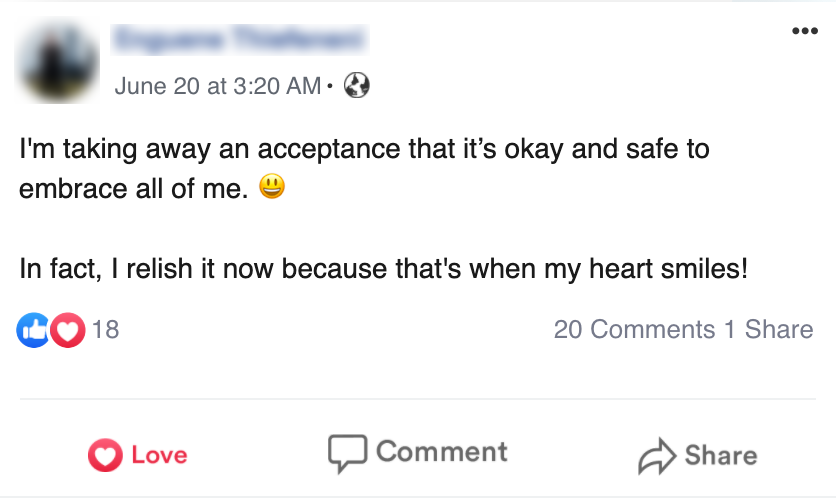Click the smiley emoji in the post
This screenshot has height=504, width=836.
point(272,186)
